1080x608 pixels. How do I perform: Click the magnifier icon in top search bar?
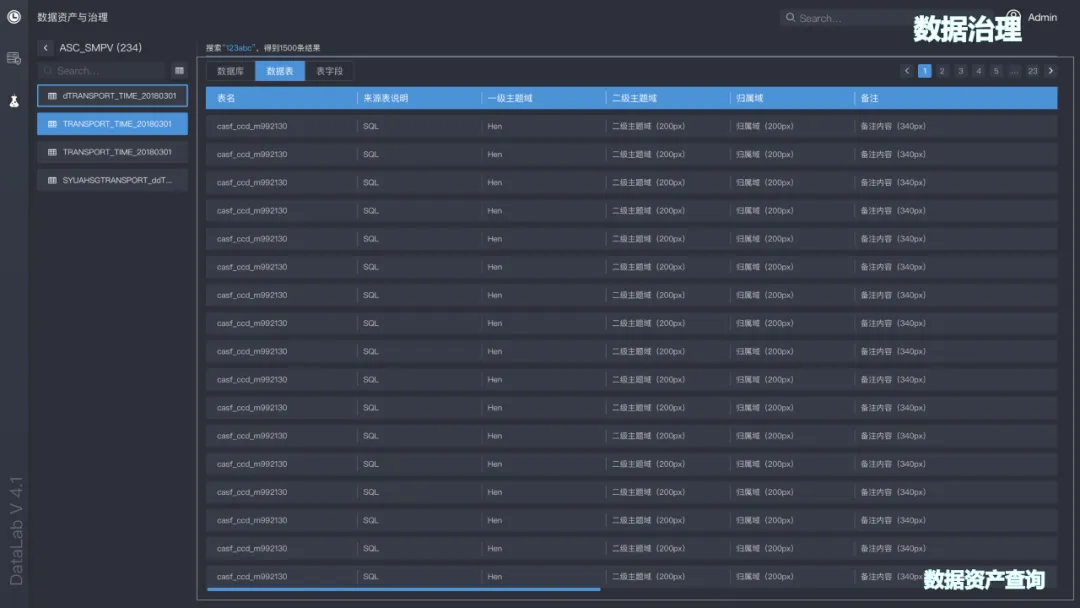pos(790,17)
